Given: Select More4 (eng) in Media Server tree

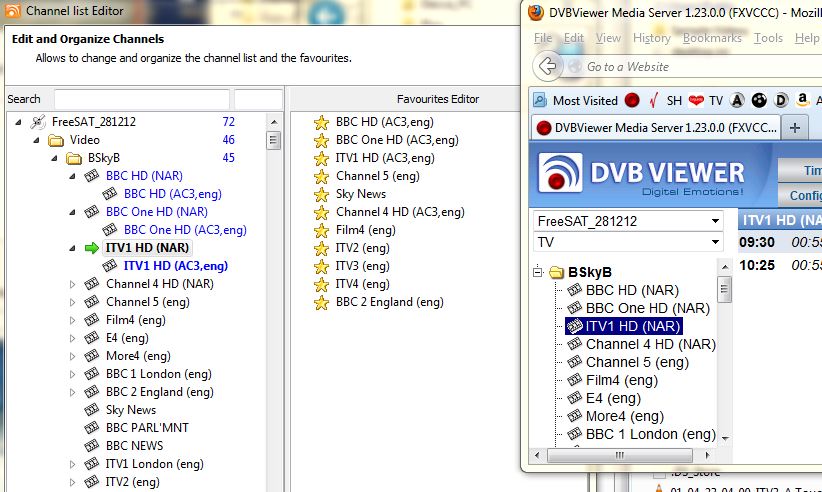Looking at the screenshot, I should (x=625, y=417).
